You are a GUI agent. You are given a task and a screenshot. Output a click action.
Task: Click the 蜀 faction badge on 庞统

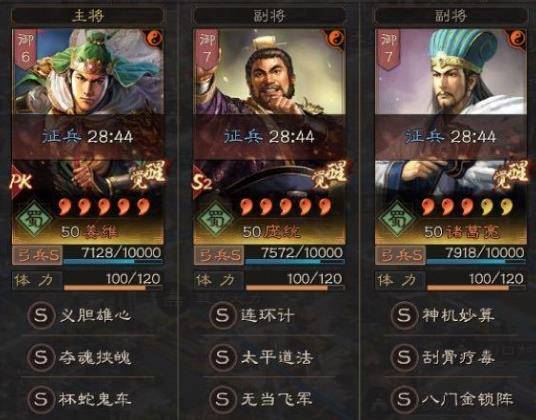click(x=215, y=218)
